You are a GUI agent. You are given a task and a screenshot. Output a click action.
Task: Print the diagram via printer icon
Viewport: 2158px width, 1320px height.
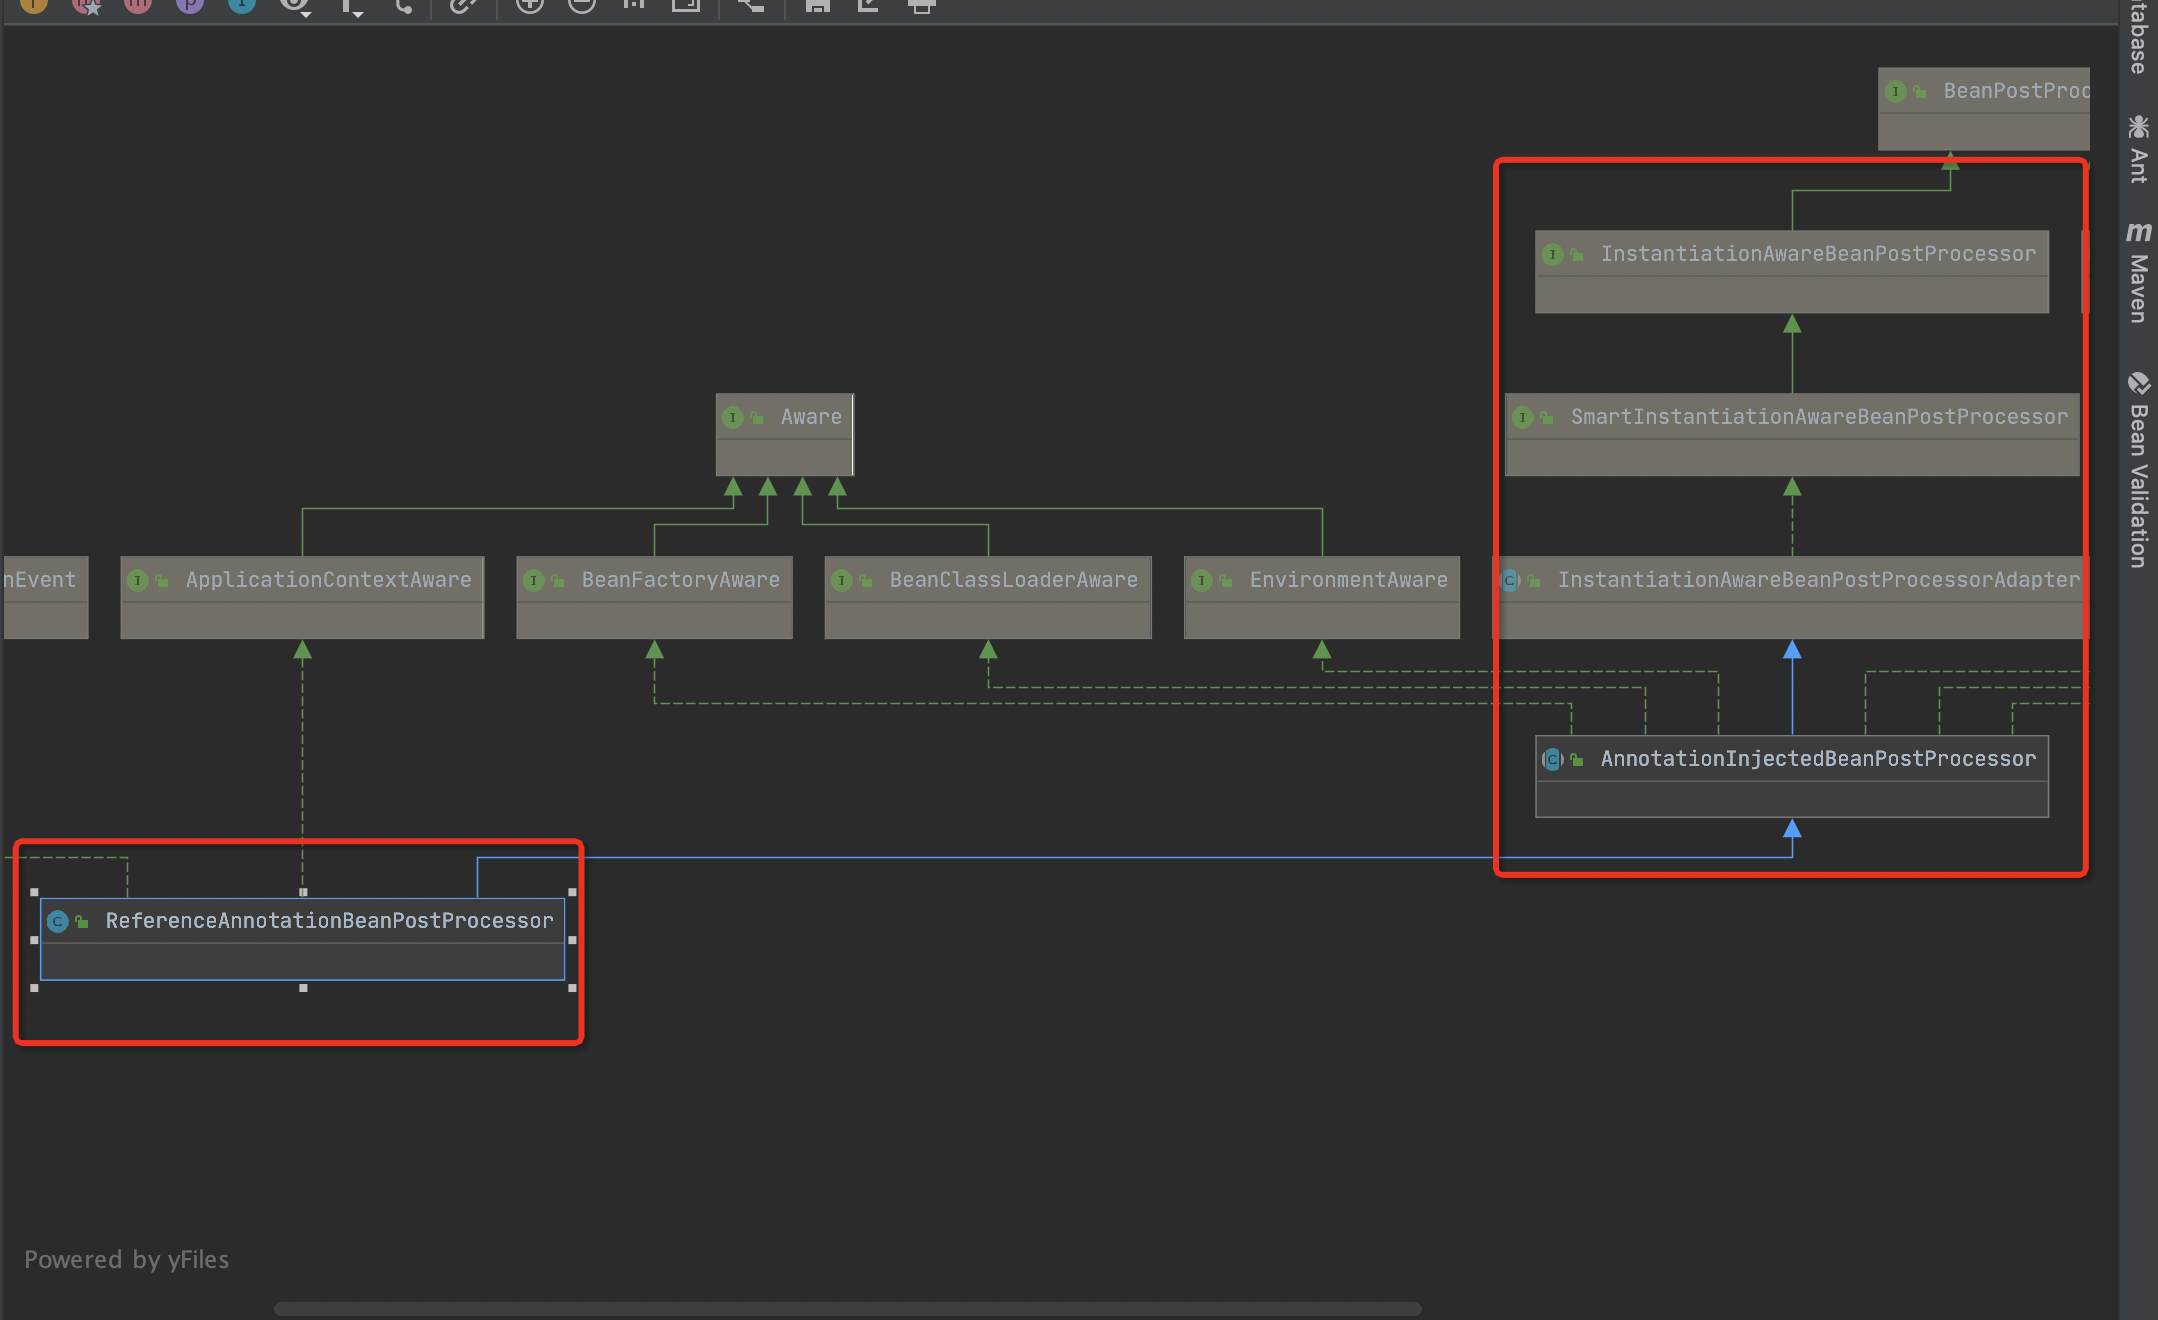[x=922, y=5]
